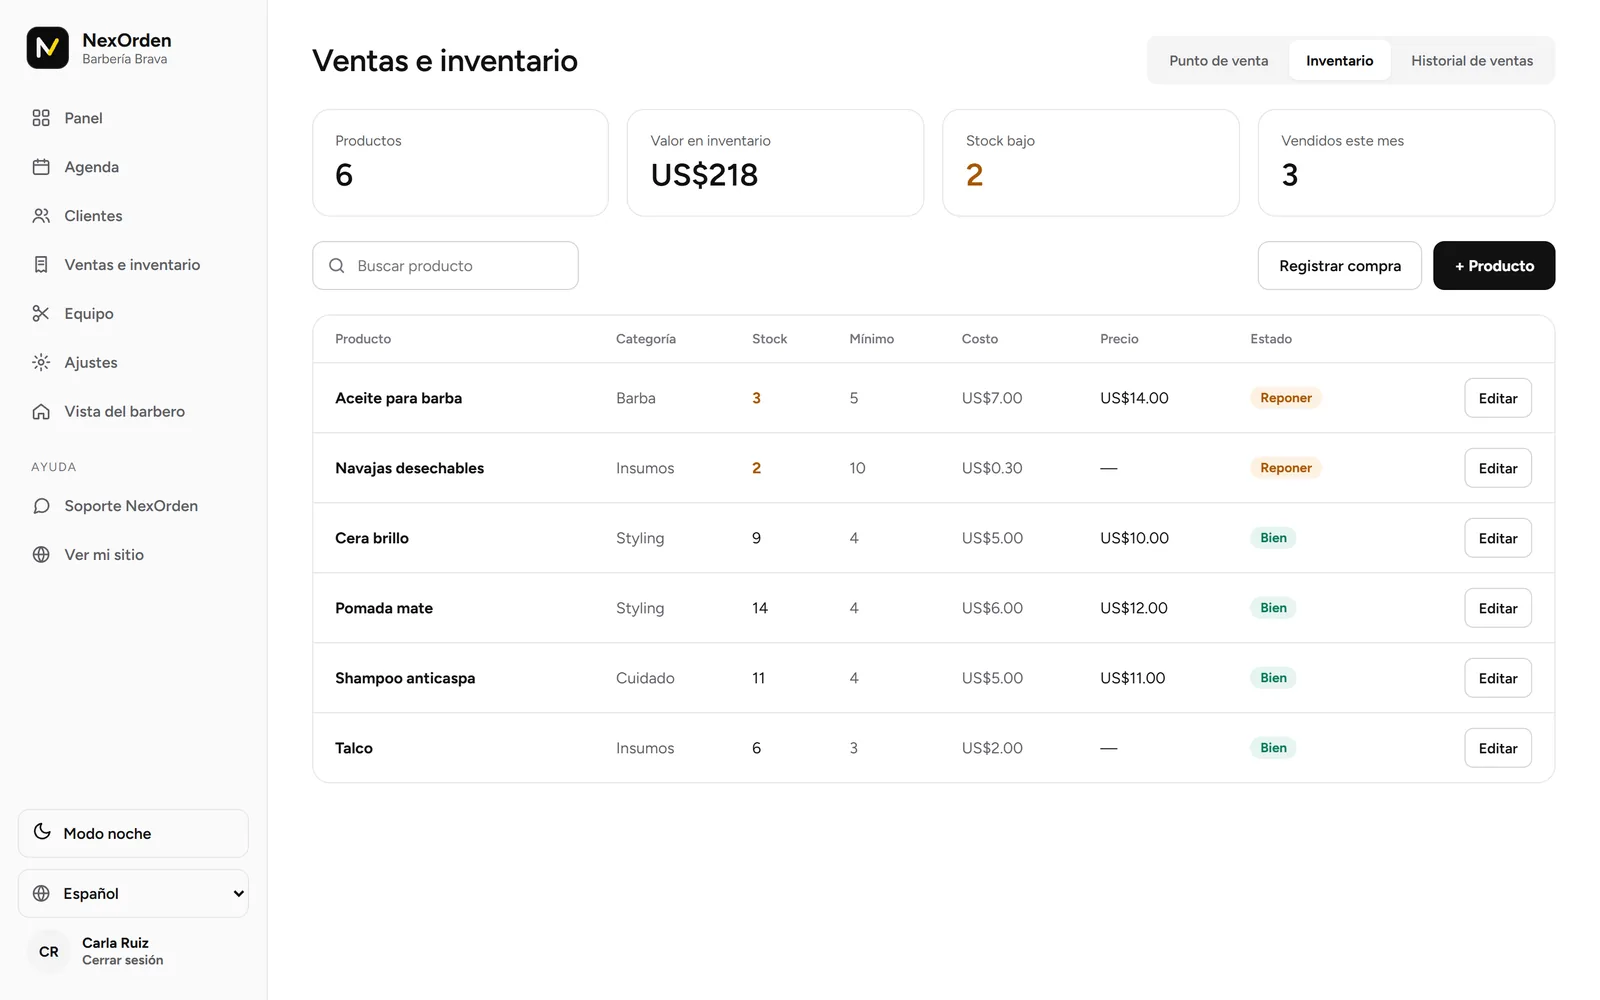Click the Pomada mate product name
Viewport: 1600px width, 1000px height.
click(384, 608)
